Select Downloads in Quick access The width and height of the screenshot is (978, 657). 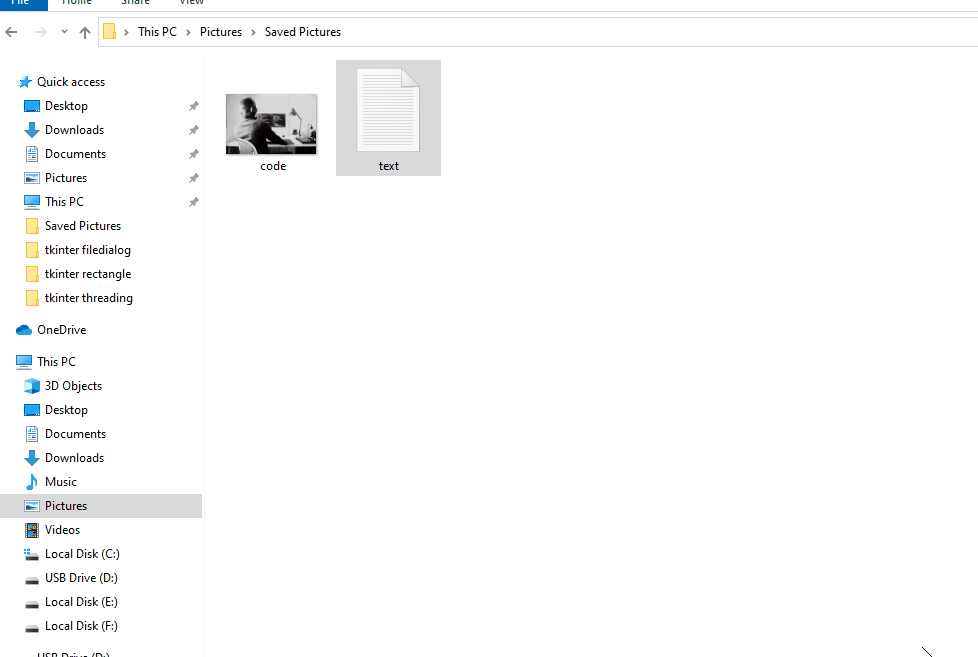73,129
